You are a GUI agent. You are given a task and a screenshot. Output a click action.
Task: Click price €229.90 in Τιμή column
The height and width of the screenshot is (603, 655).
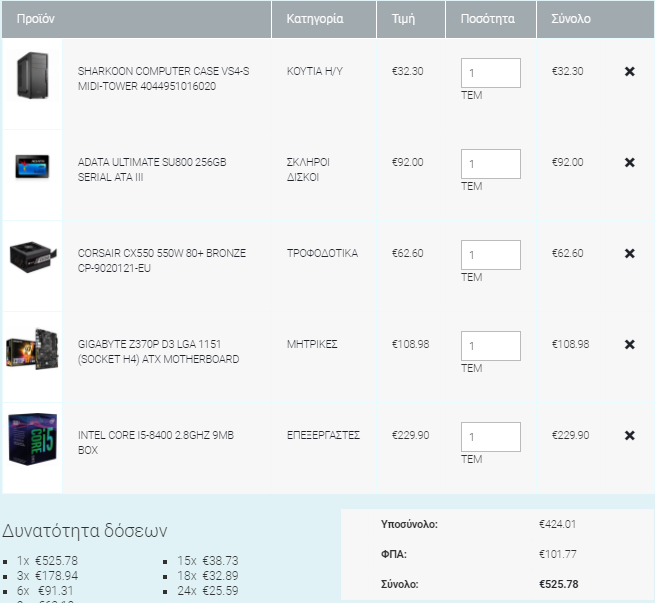[410, 436]
